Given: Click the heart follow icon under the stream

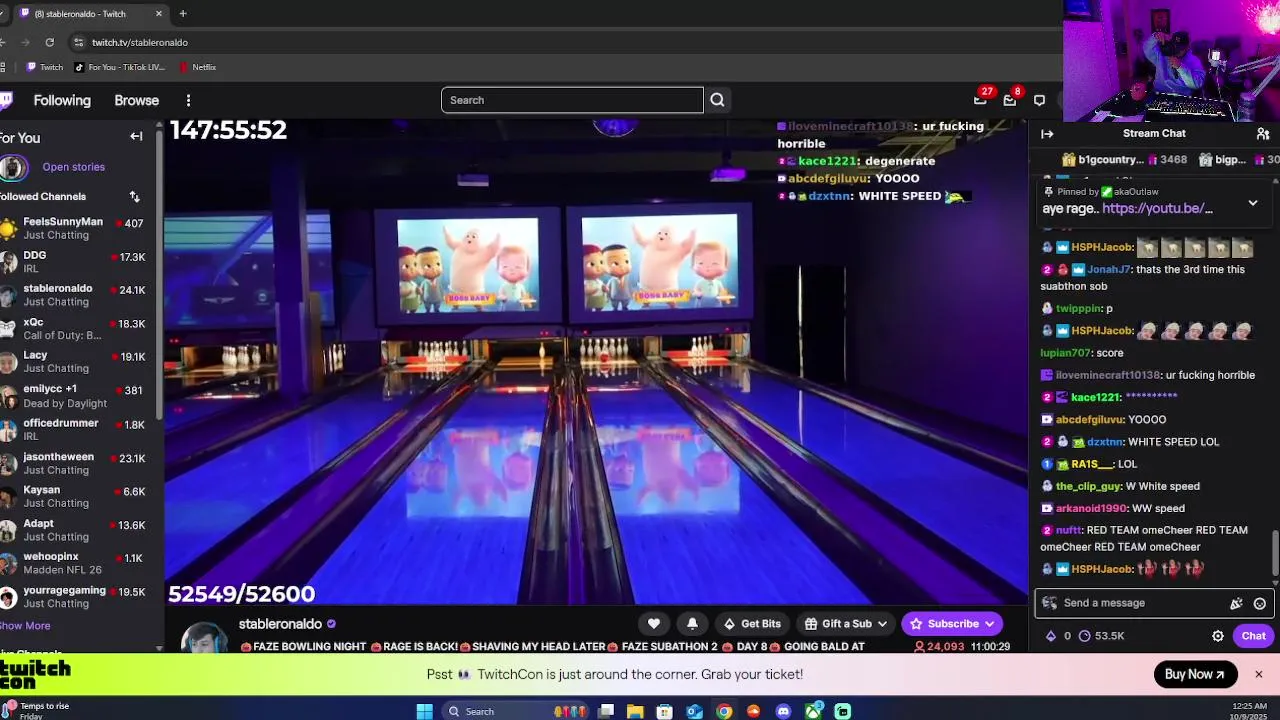Looking at the screenshot, I should tap(654, 624).
